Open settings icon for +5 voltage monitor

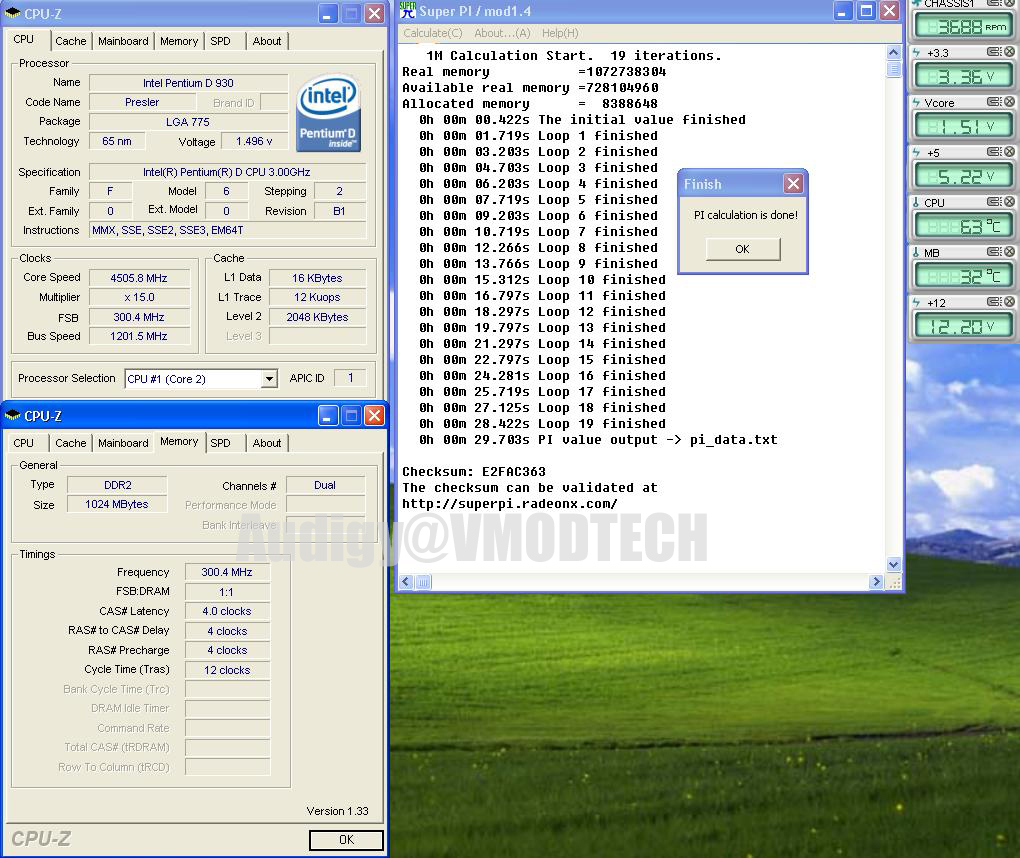pos(994,152)
